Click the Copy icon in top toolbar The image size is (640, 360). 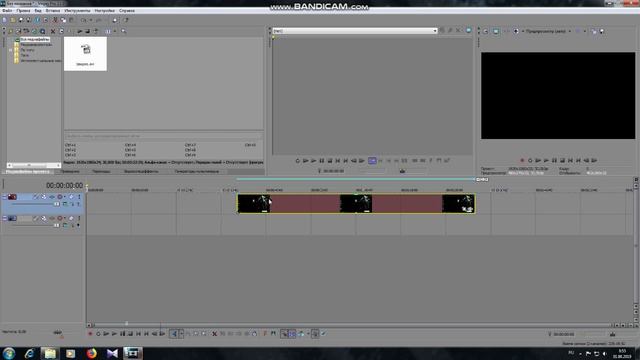tap(63, 20)
